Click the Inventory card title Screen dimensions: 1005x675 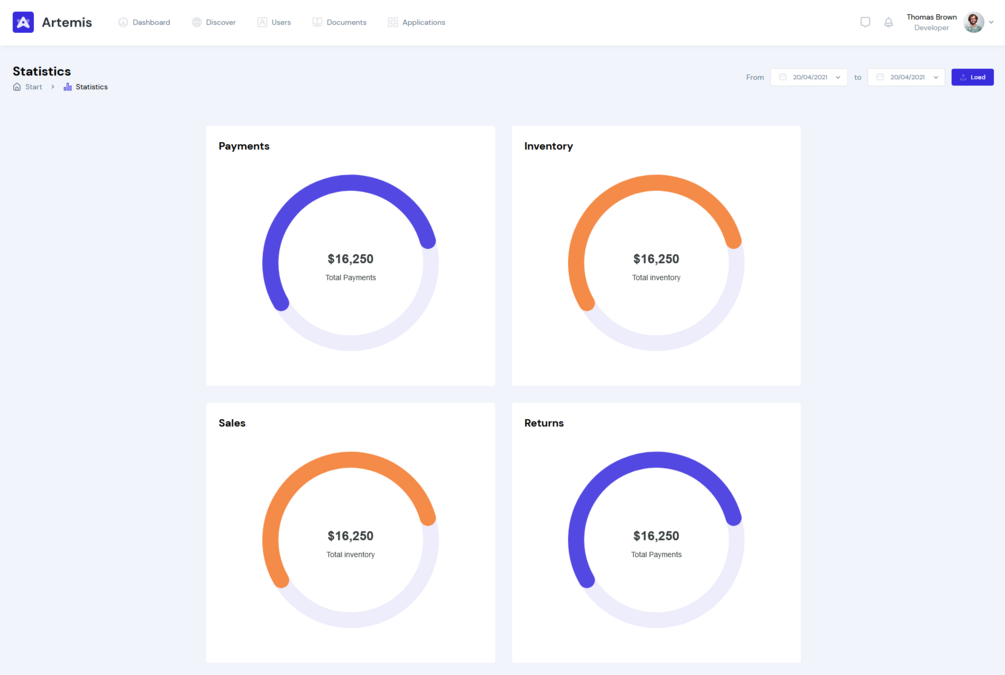pos(549,146)
